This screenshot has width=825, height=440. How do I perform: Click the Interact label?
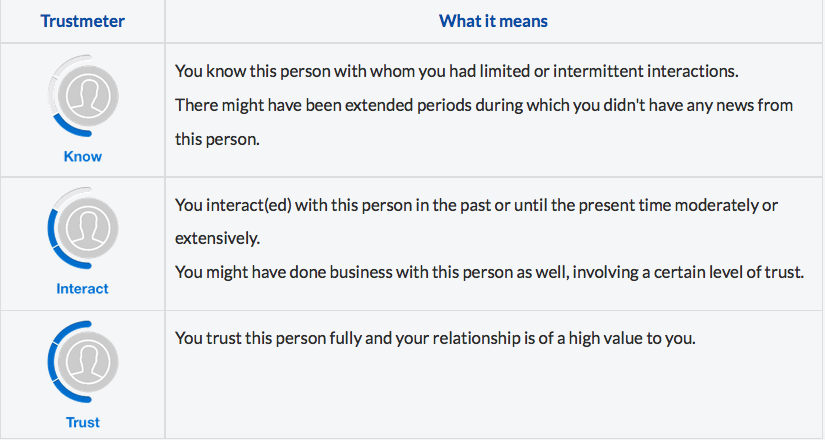(x=83, y=288)
